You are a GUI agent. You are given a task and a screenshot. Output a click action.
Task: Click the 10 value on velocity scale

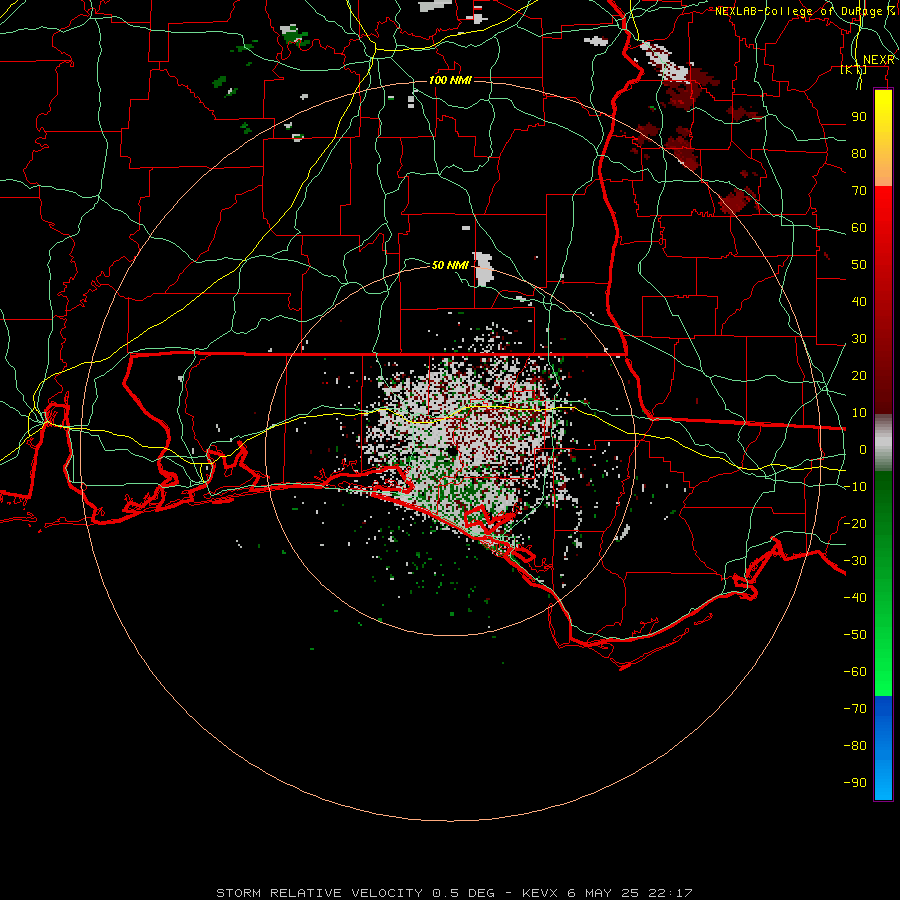pyautogui.click(x=859, y=413)
